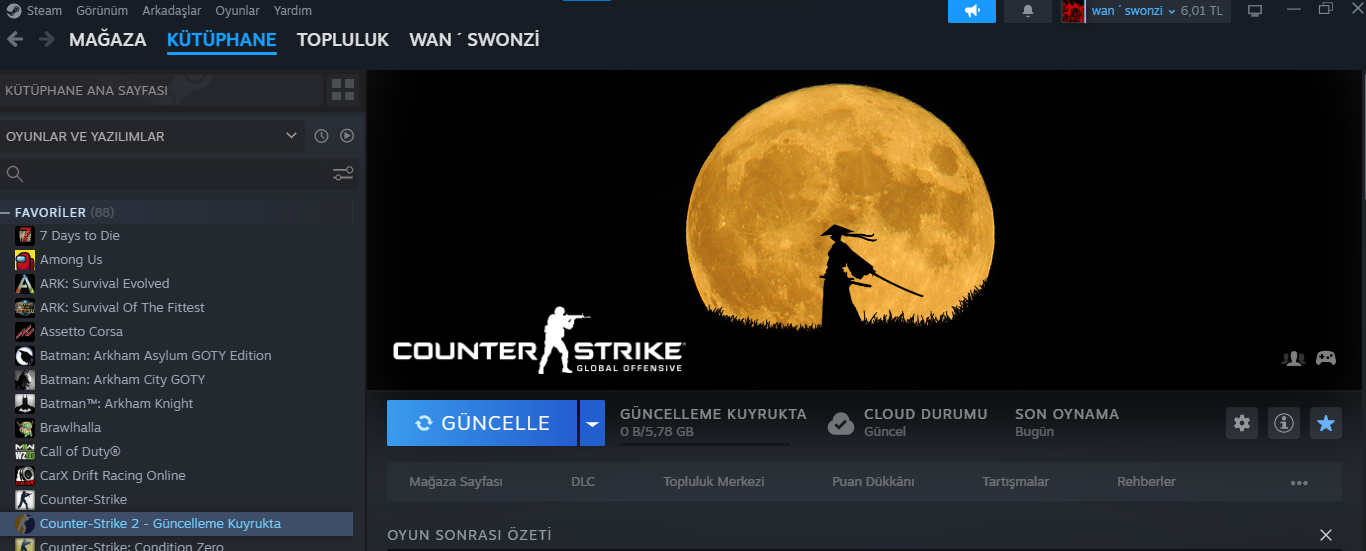This screenshot has height=551, width=1366.
Task: Open Puan Dükkânı link
Action: (873, 482)
